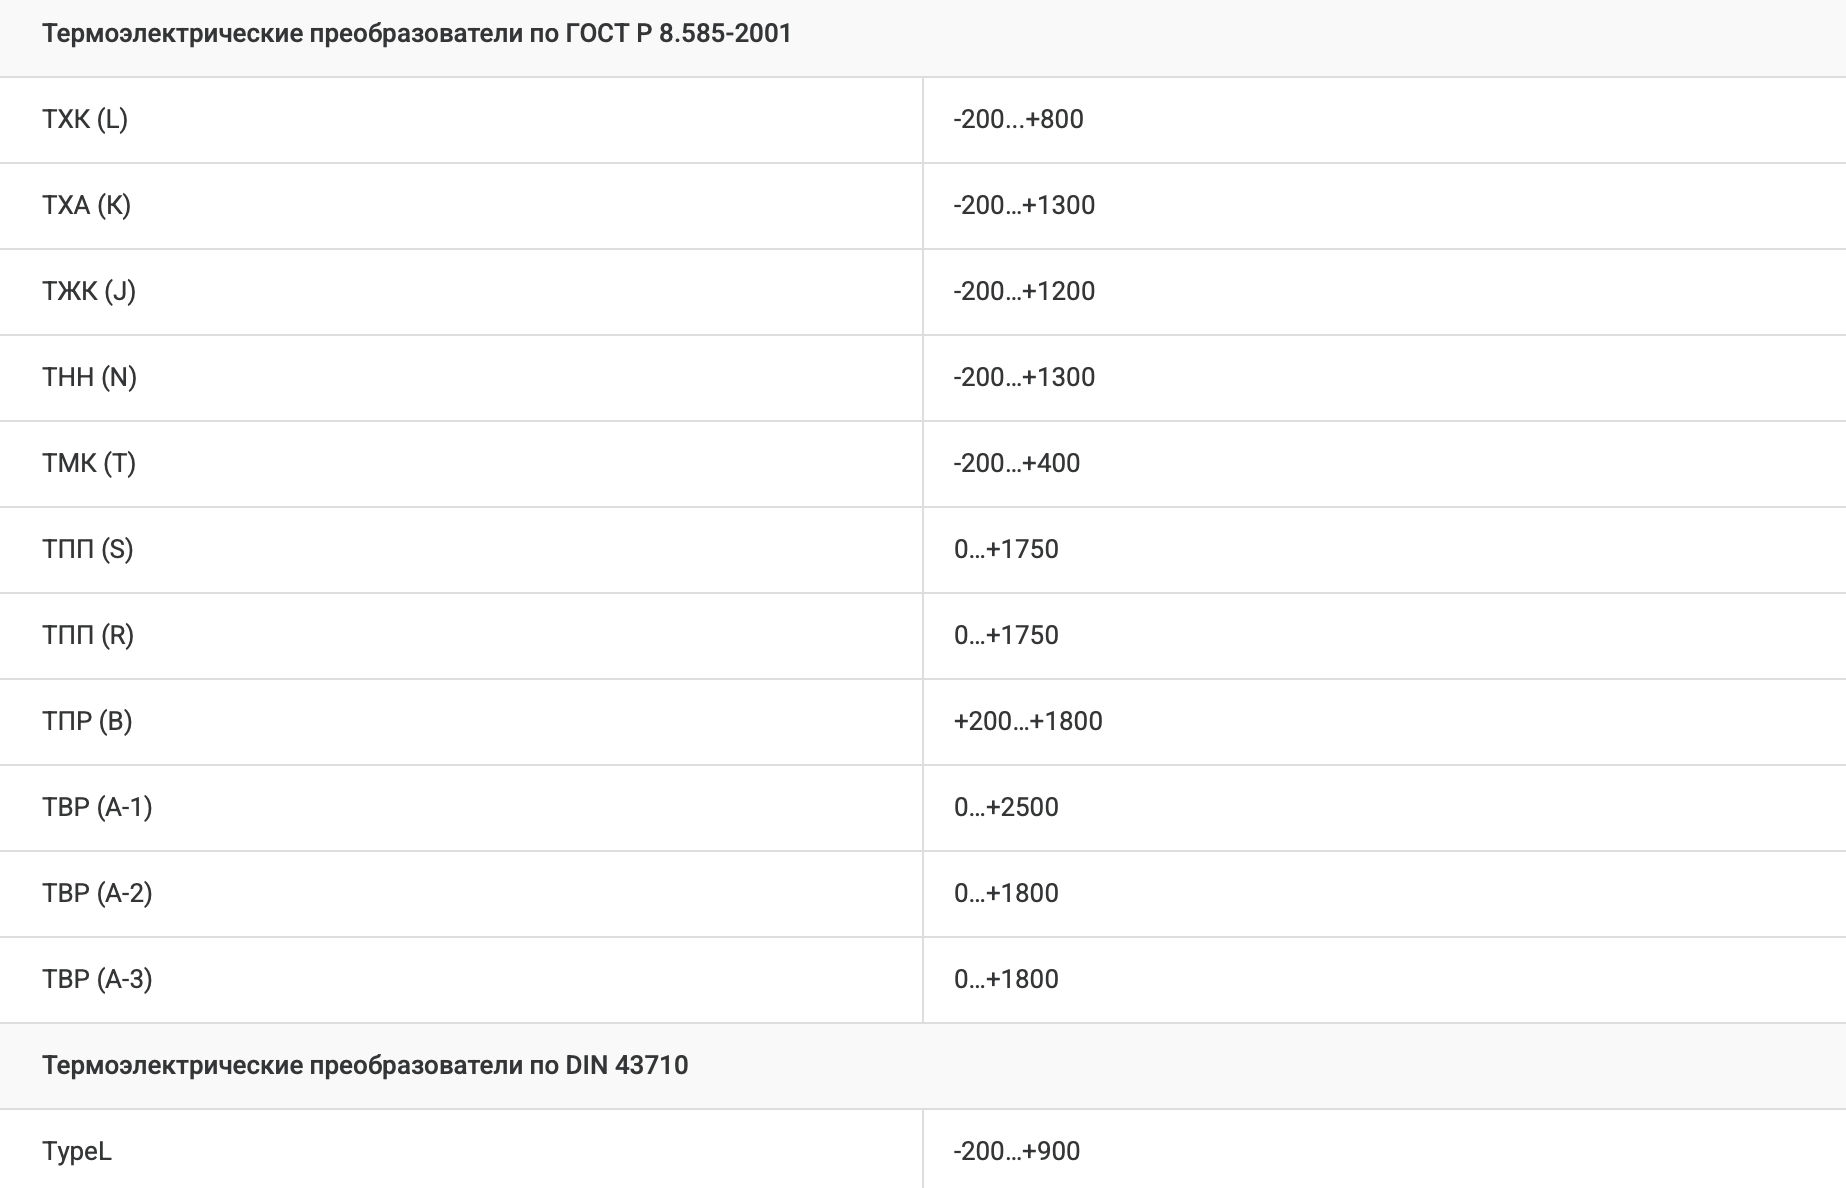This screenshot has width=1846, height=1188.
Task: Click the +200...+1800 range value
Action: pyautogui.click(x=1028, y=722)
